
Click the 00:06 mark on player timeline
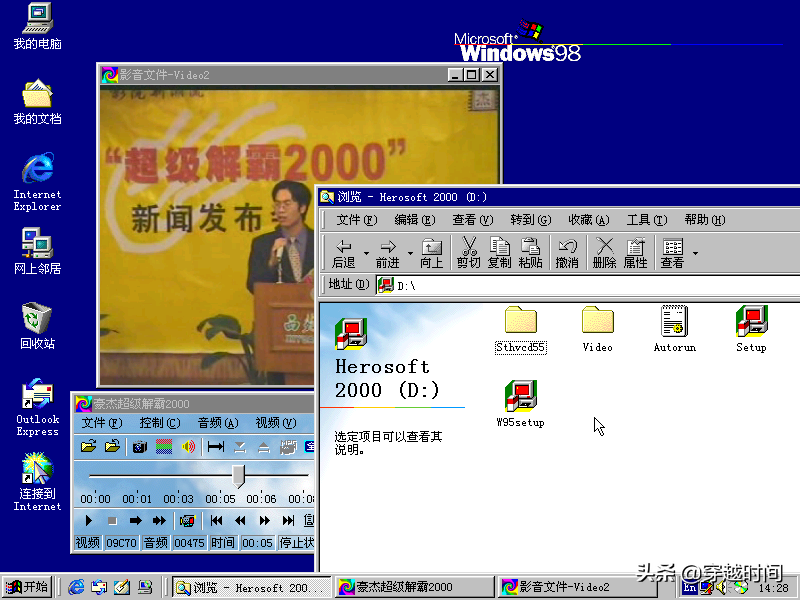(261, 498)
